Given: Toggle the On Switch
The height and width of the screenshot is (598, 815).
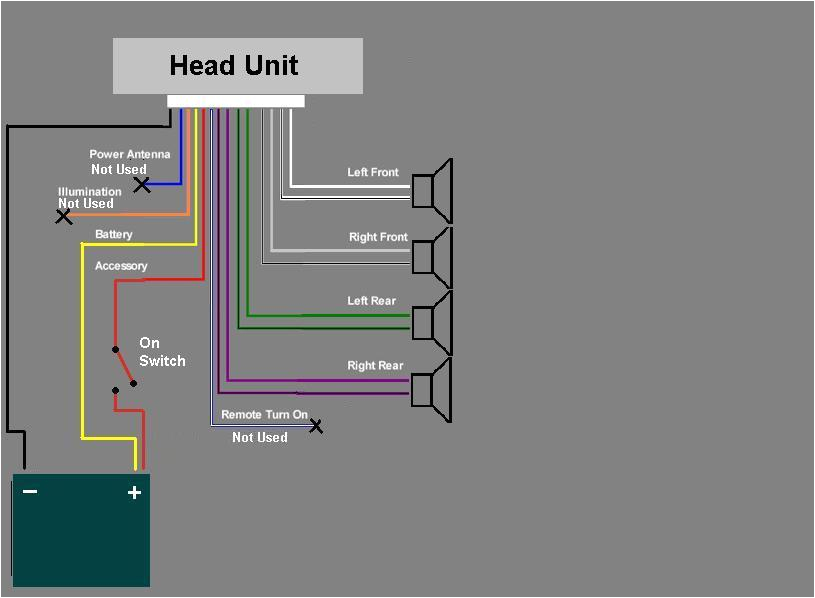Looking at the screenshot, I should [123, 365].
